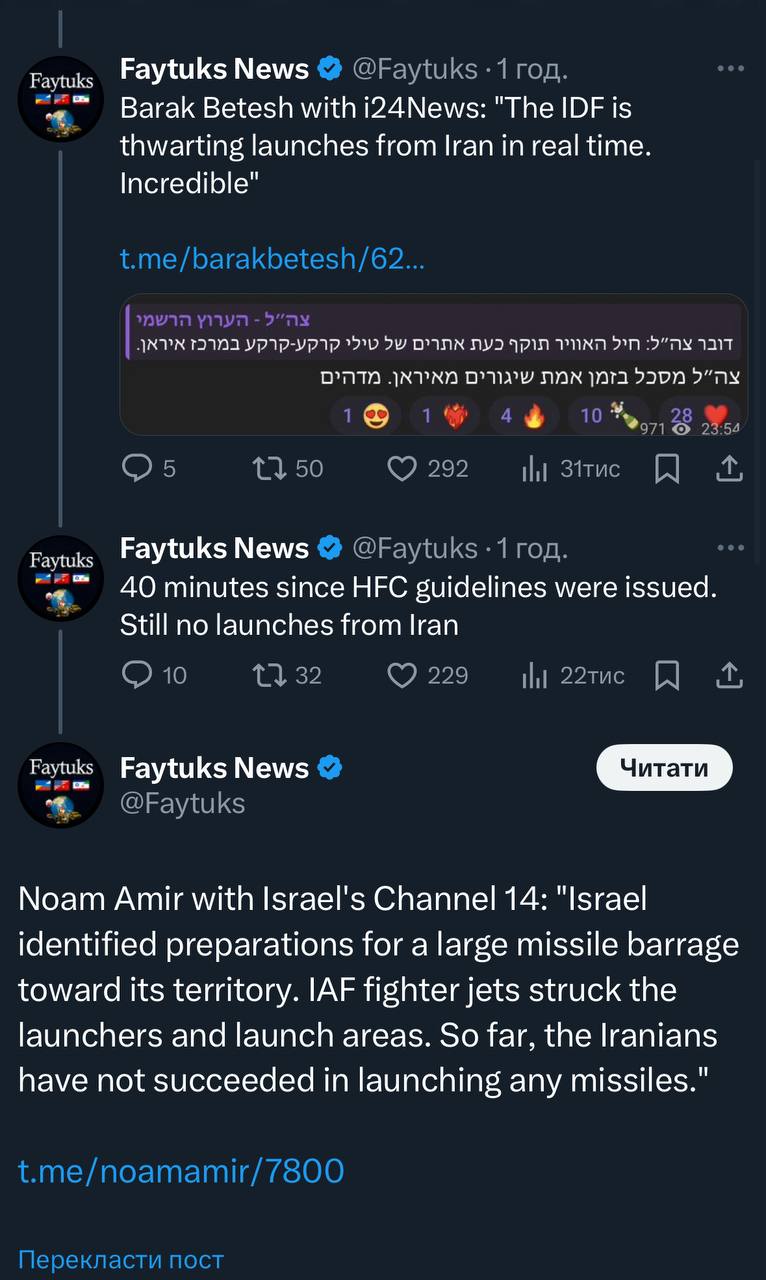Open the t.me/noamamir/7800 link
The image size is (766, 1280).
(181, 1170)
